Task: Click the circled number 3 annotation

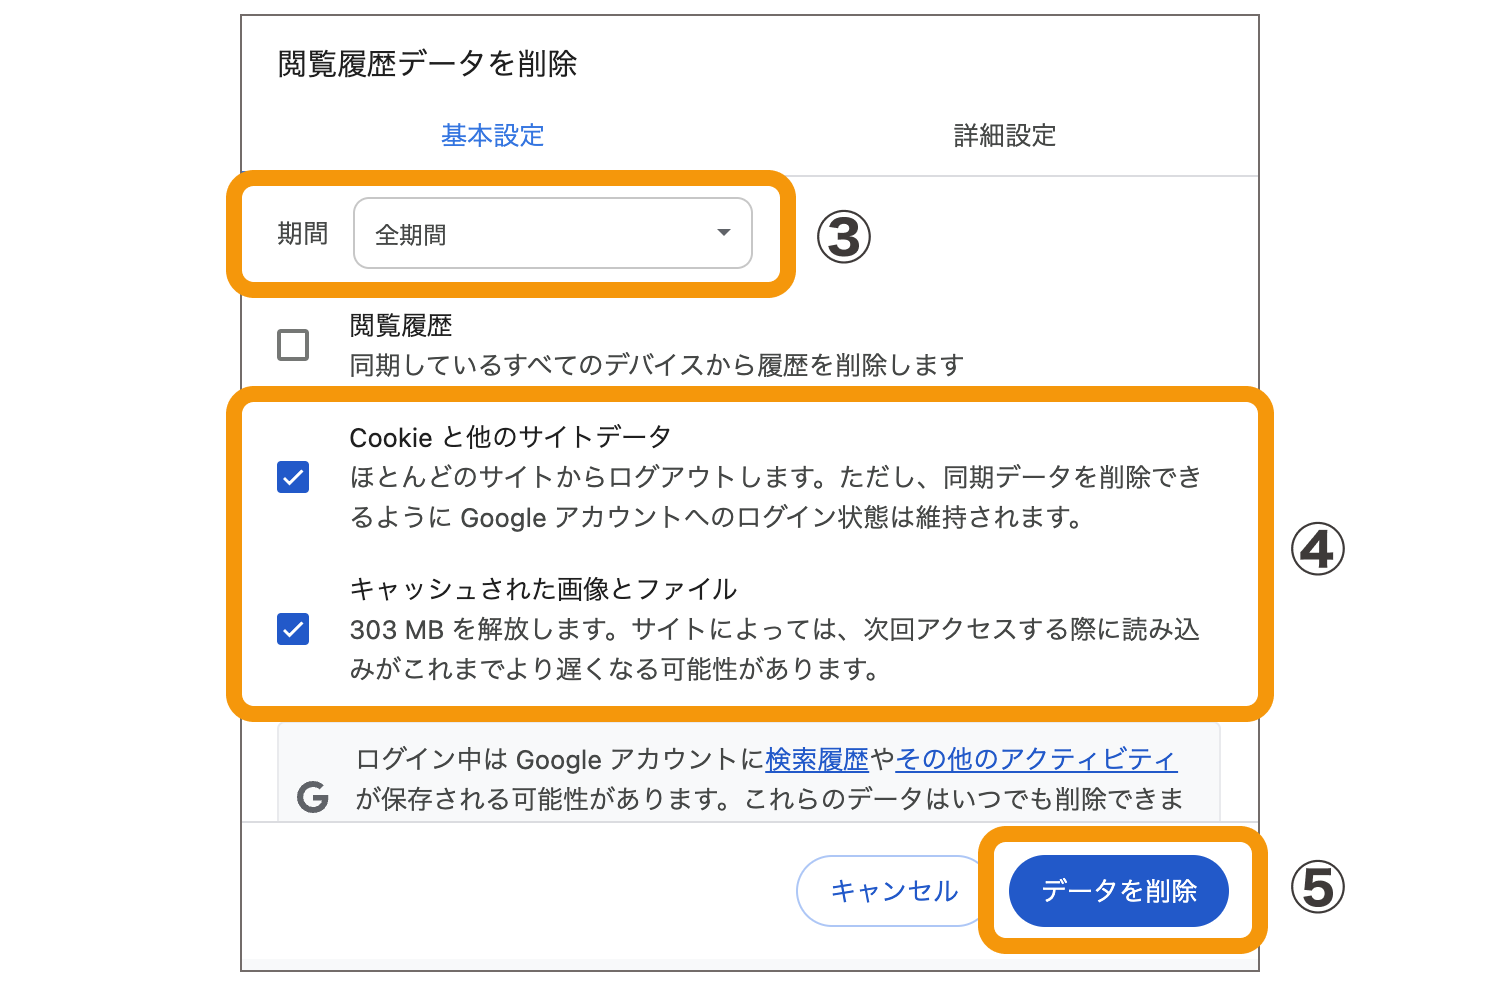Action: (x=844, y=237)
